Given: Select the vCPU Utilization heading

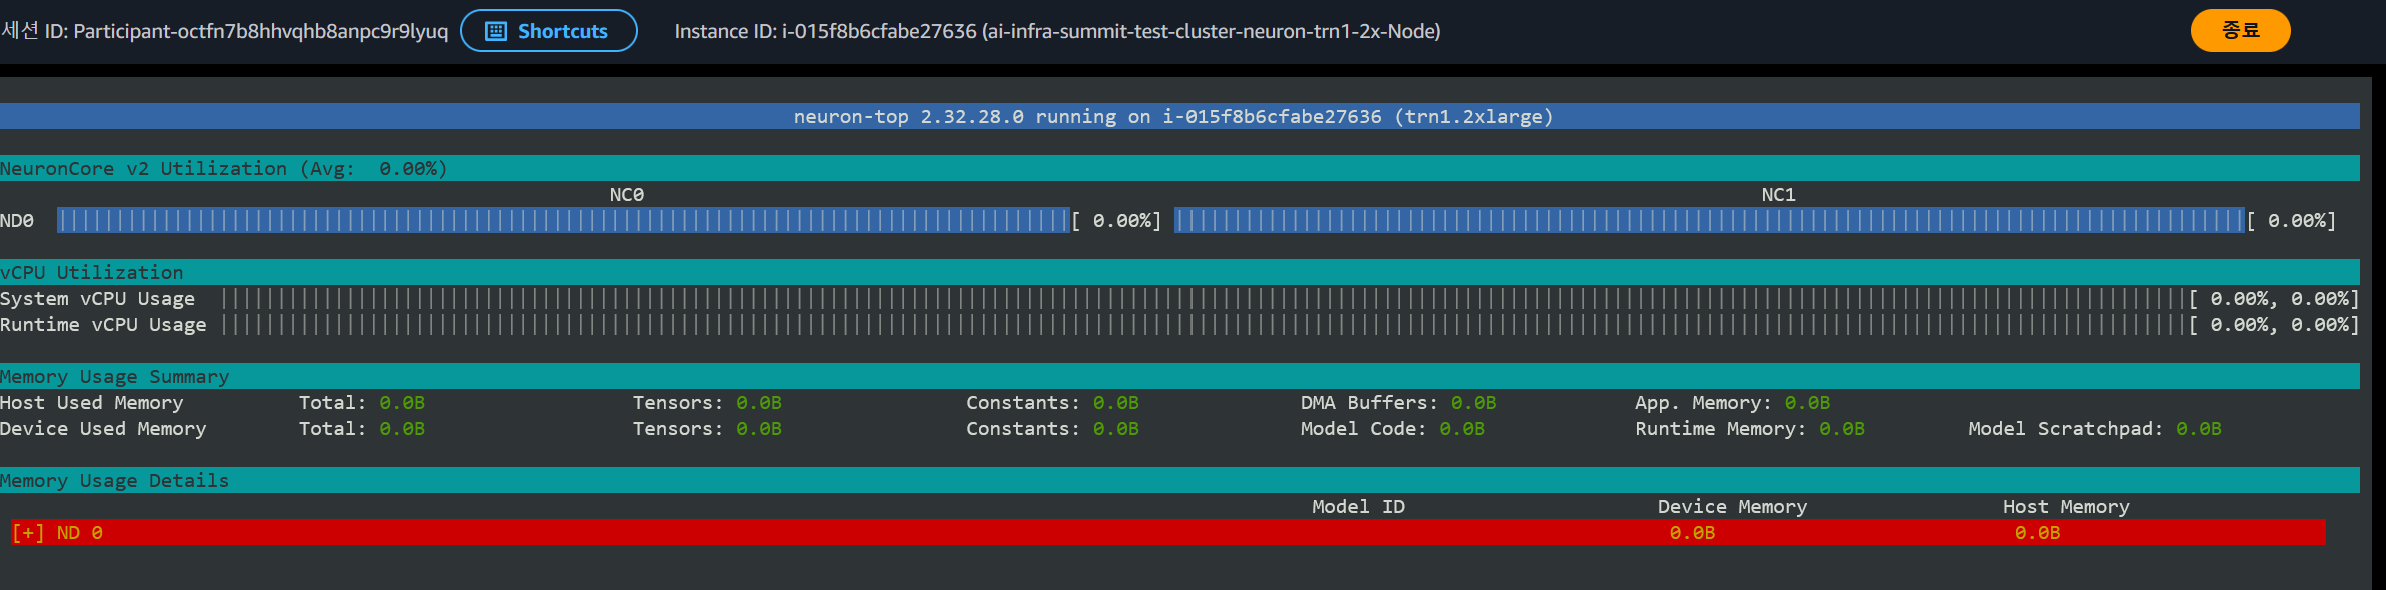Looking at the screenshot, I should point(92,273).
